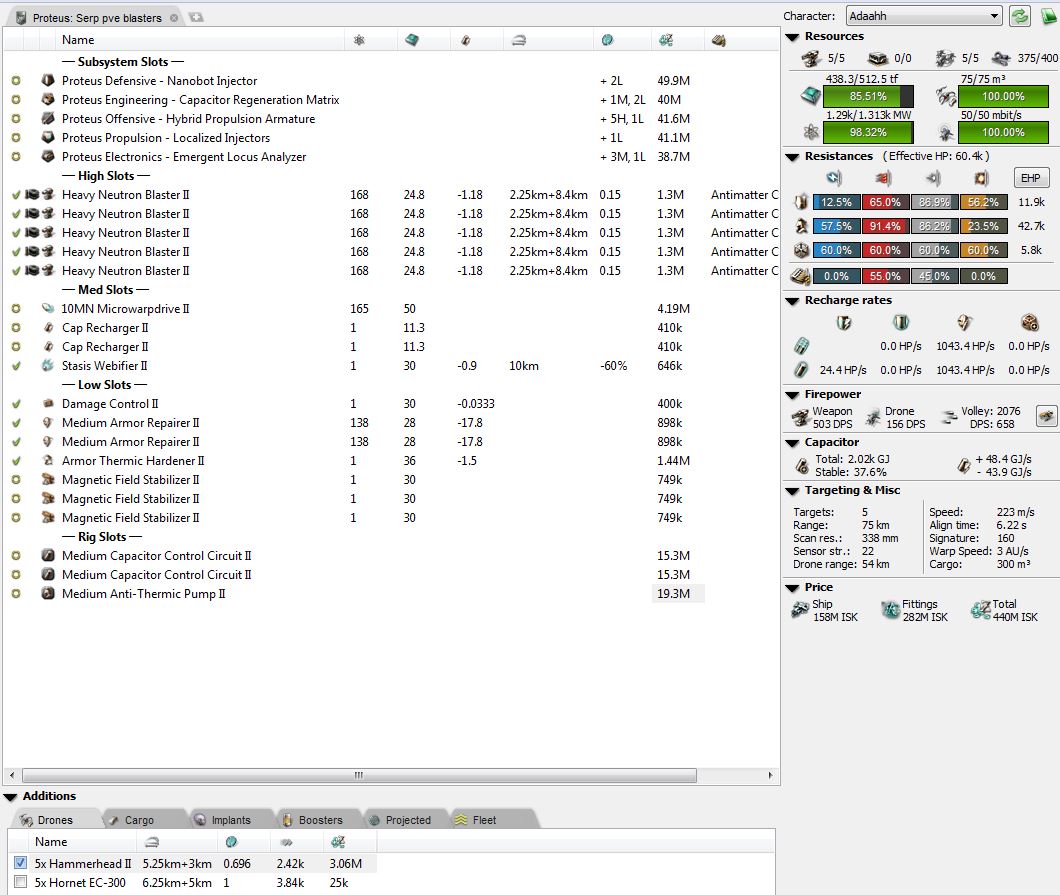
Task: Click the drone bay 100.00% bar
Action: 1003,96
